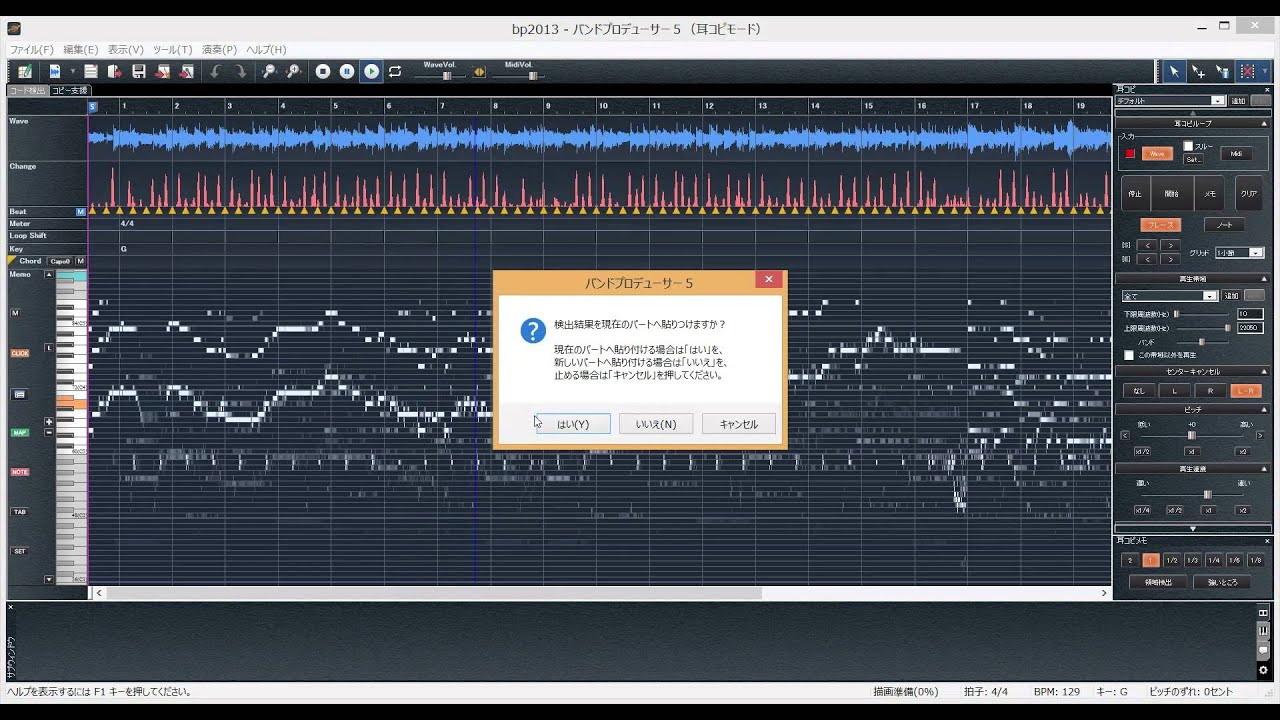The height and width of the screenshot is (720, 1280).
Task: Click the orange balance icon between volume sliders
Action: coord(479,72)
